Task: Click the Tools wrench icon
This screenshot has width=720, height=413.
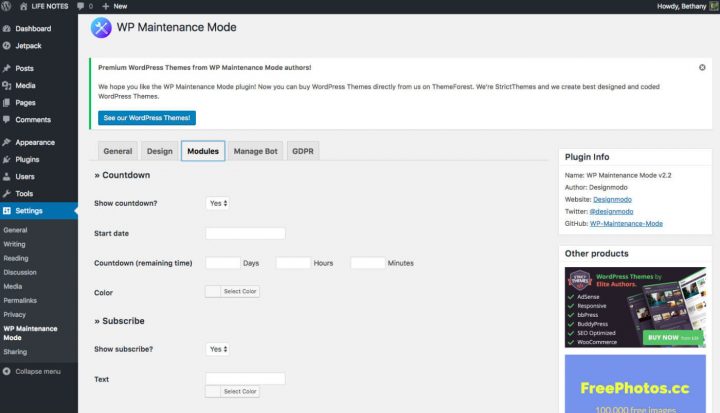Action: (6, 193)
